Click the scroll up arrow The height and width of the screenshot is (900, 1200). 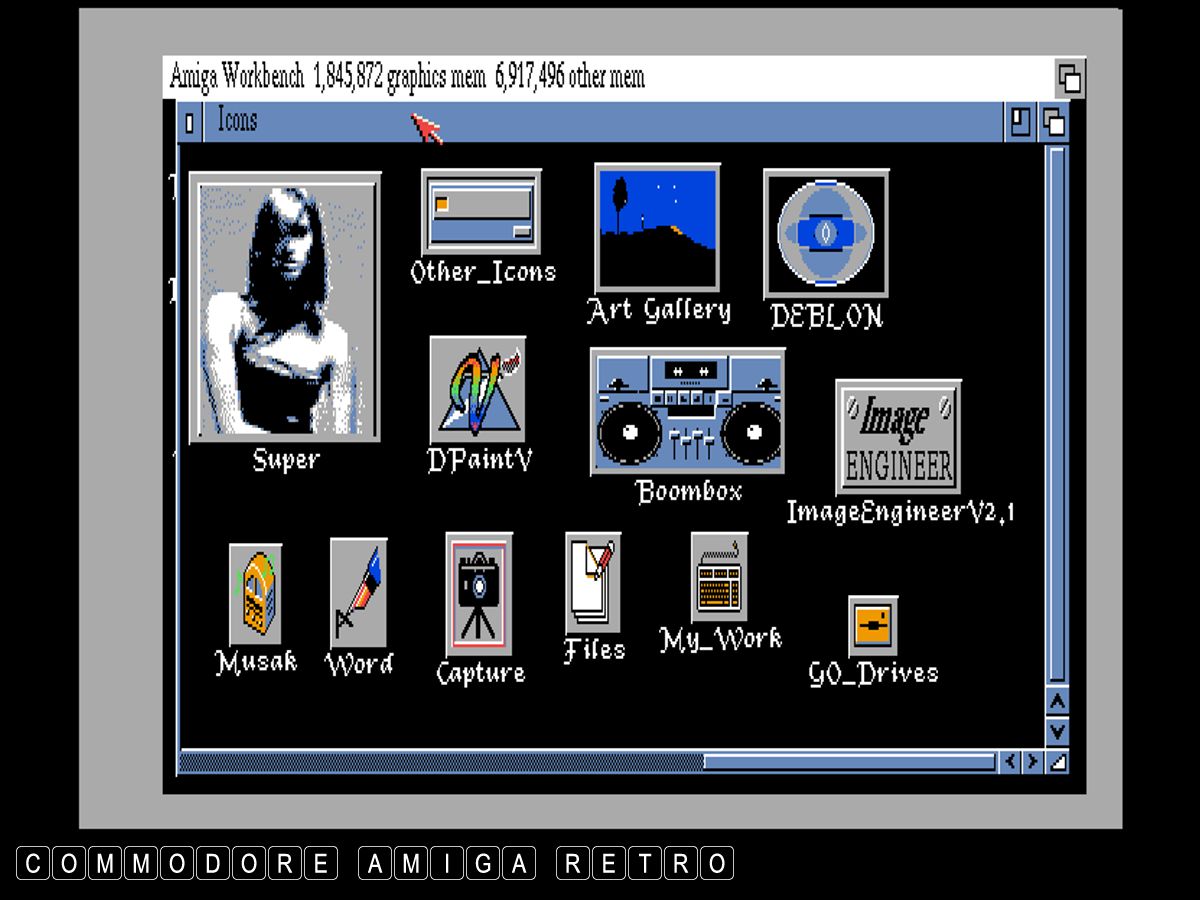point(1057,701)
